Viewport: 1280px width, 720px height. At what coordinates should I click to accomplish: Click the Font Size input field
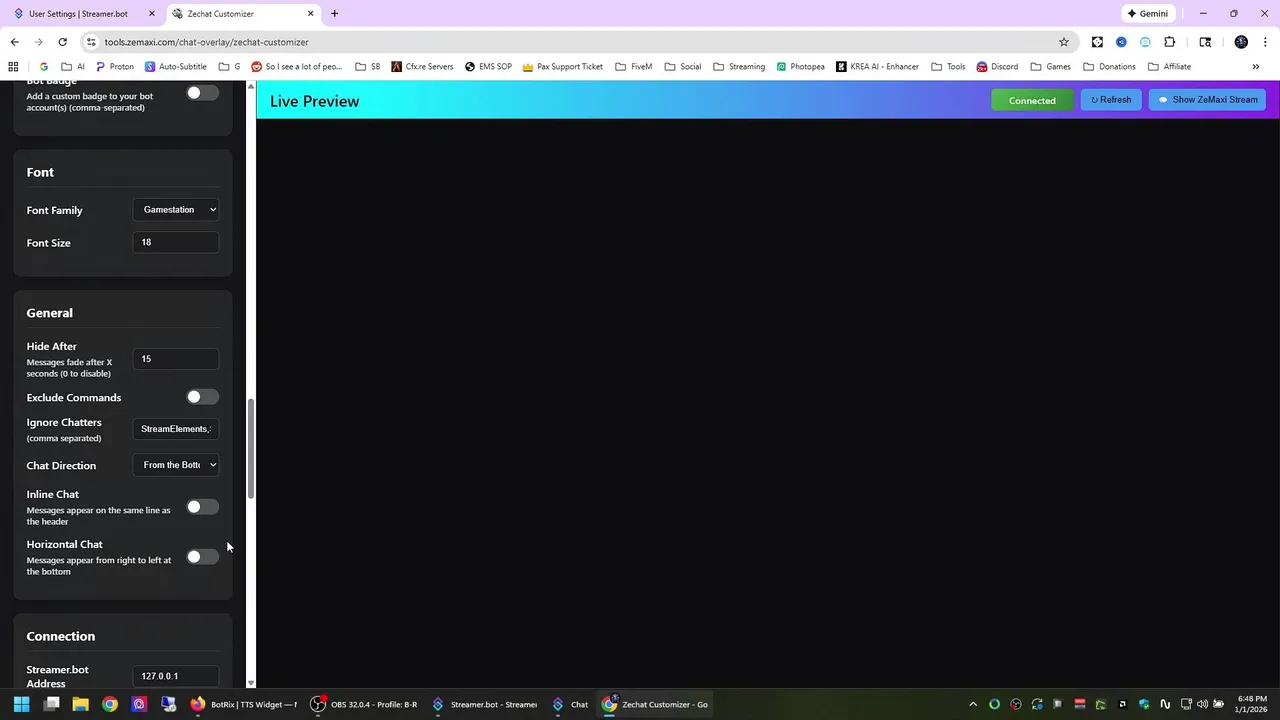(176, 242)
